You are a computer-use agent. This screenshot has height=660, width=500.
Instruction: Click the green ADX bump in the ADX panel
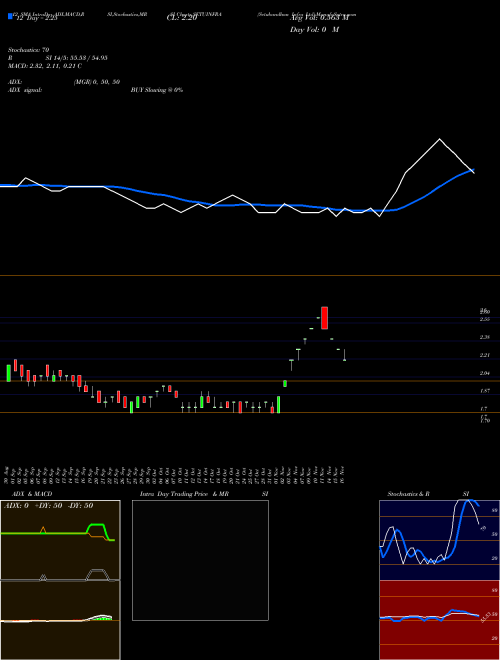96,525
